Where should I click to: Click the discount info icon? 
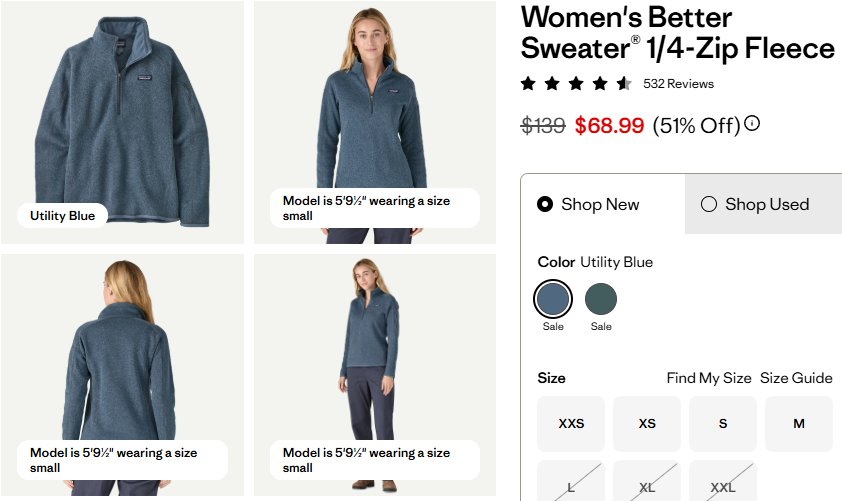[x=752, y=124]
